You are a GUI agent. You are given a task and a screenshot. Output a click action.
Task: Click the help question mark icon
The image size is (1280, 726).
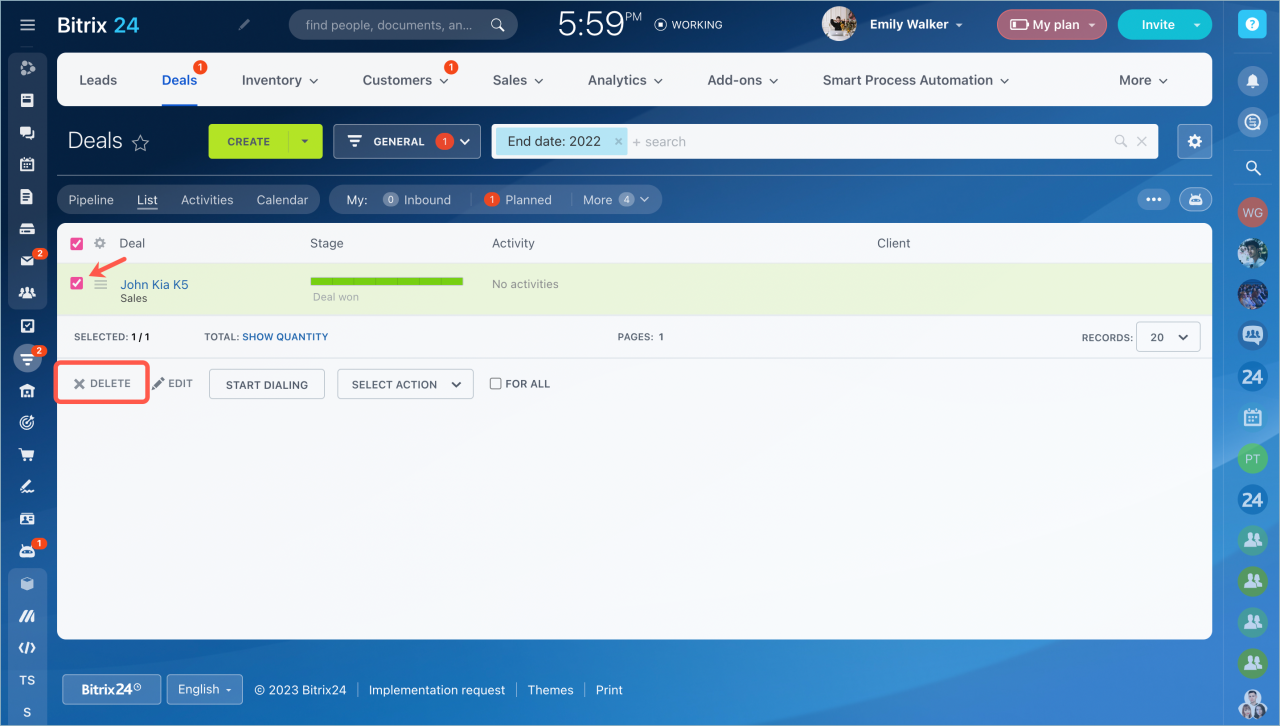[1252, 26]
